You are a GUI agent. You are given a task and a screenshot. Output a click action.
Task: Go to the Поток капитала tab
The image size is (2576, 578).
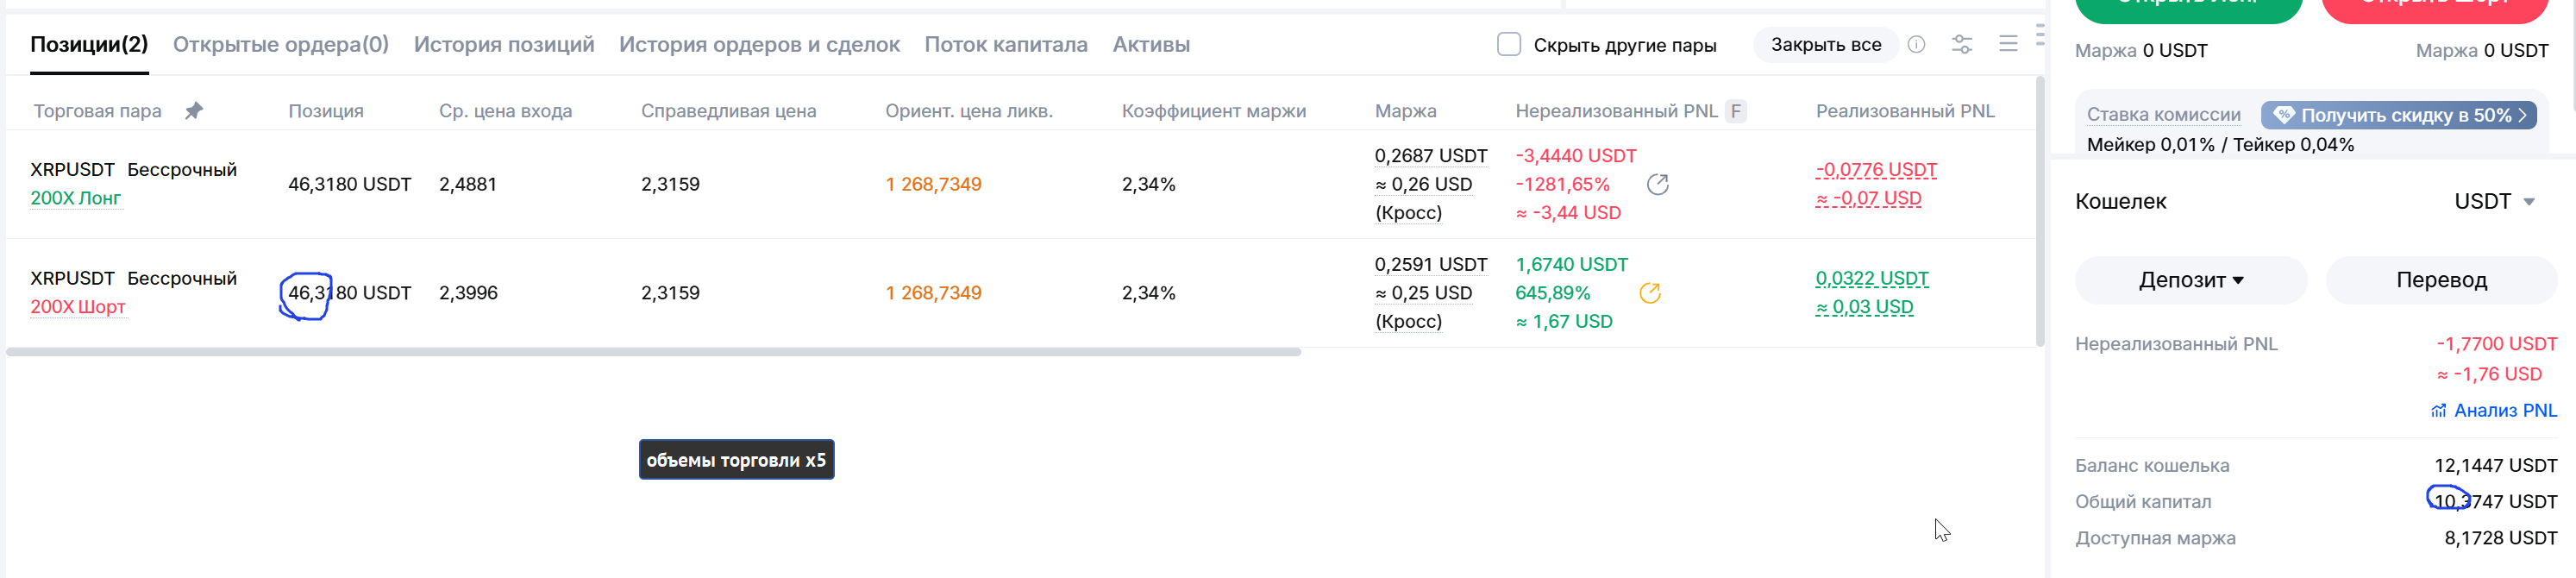pyautogui.click(x=1005, y=45)
